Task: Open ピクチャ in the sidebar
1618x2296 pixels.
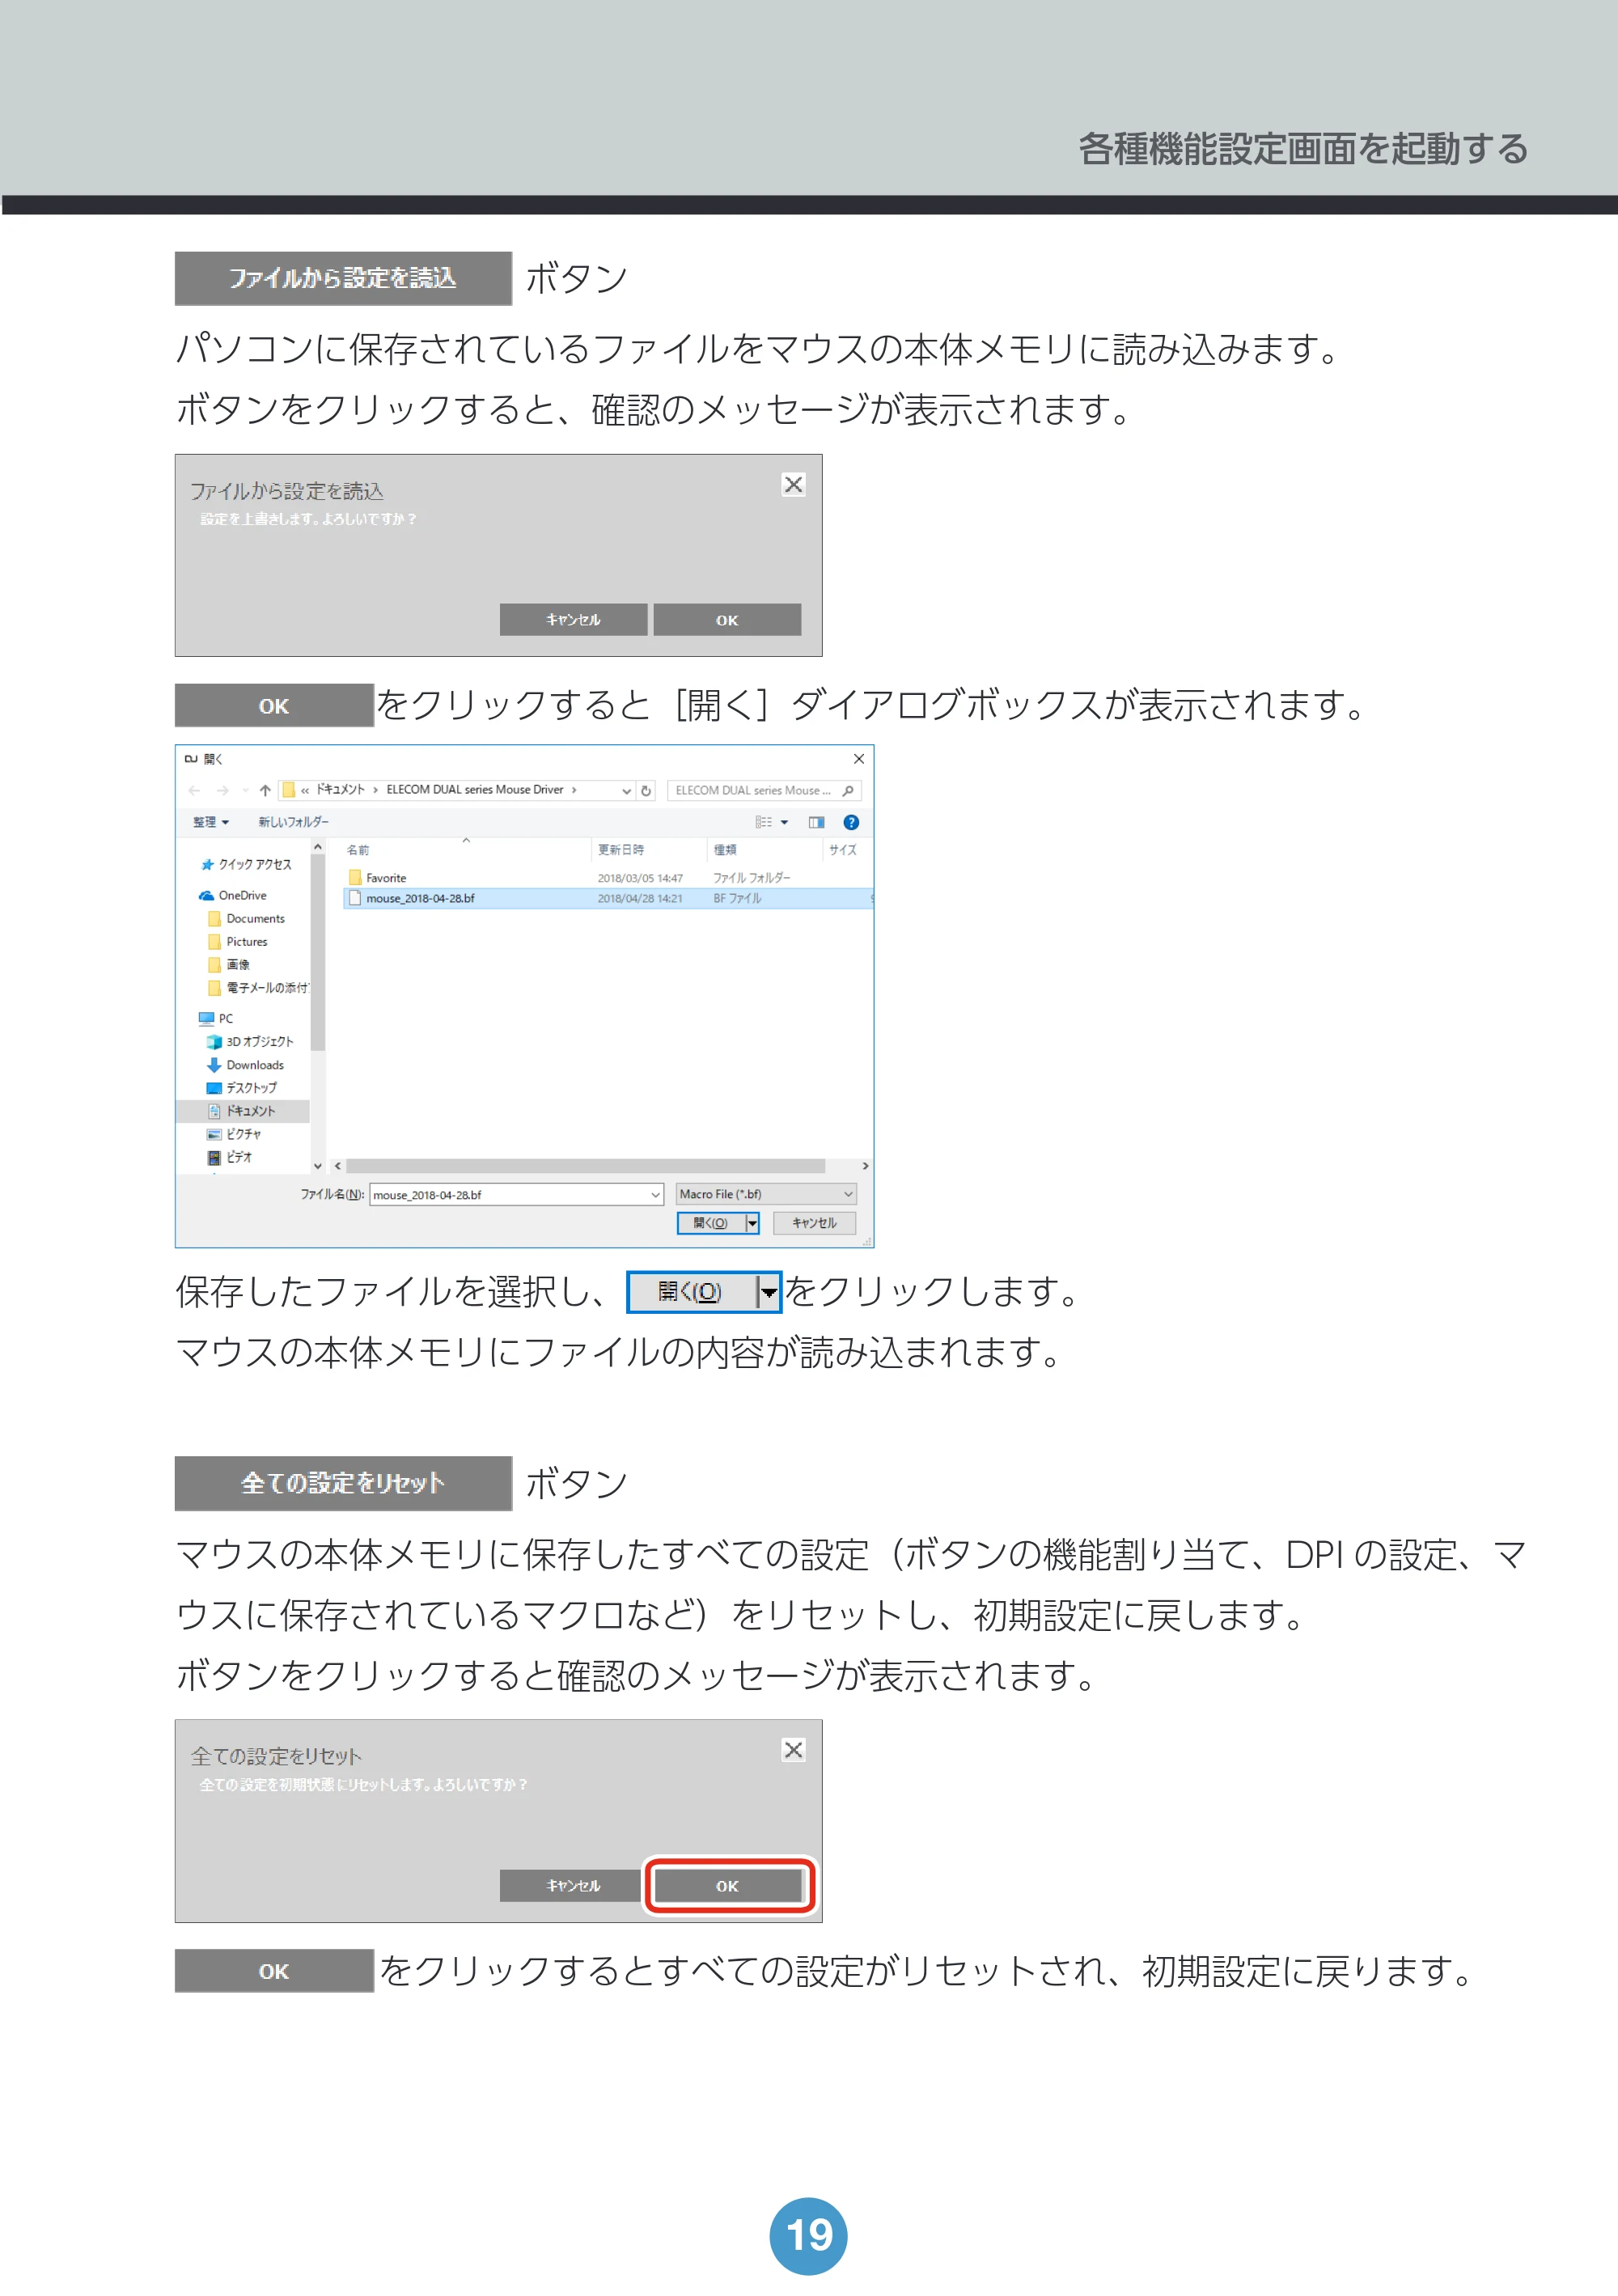Action: pyautogui.click(x=234, y=1133)
